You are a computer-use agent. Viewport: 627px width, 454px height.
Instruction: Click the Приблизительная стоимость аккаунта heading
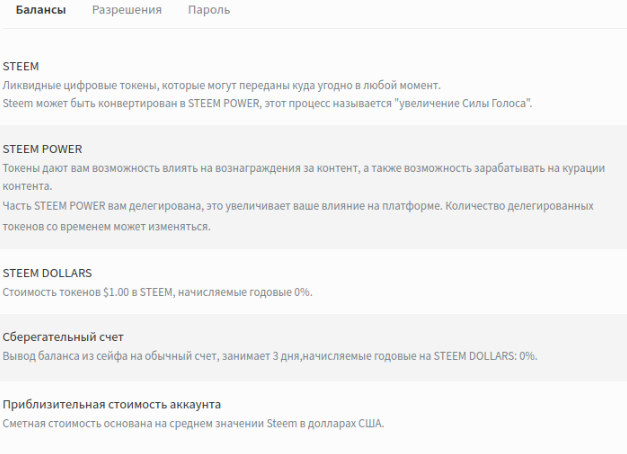(x=112, y=404)
